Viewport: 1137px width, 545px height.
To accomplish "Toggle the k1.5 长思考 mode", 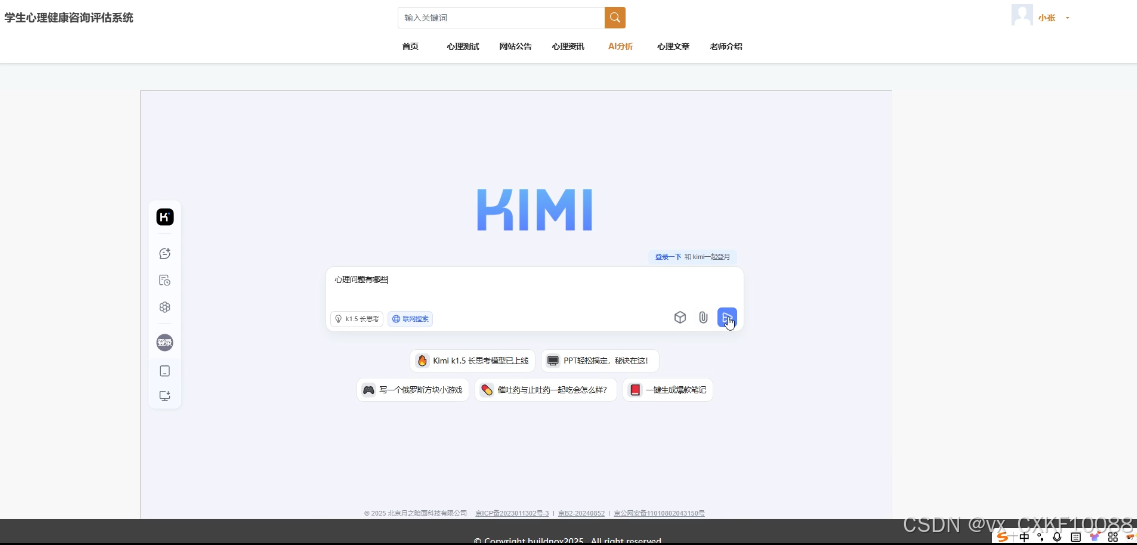I will tap(357, 319).
